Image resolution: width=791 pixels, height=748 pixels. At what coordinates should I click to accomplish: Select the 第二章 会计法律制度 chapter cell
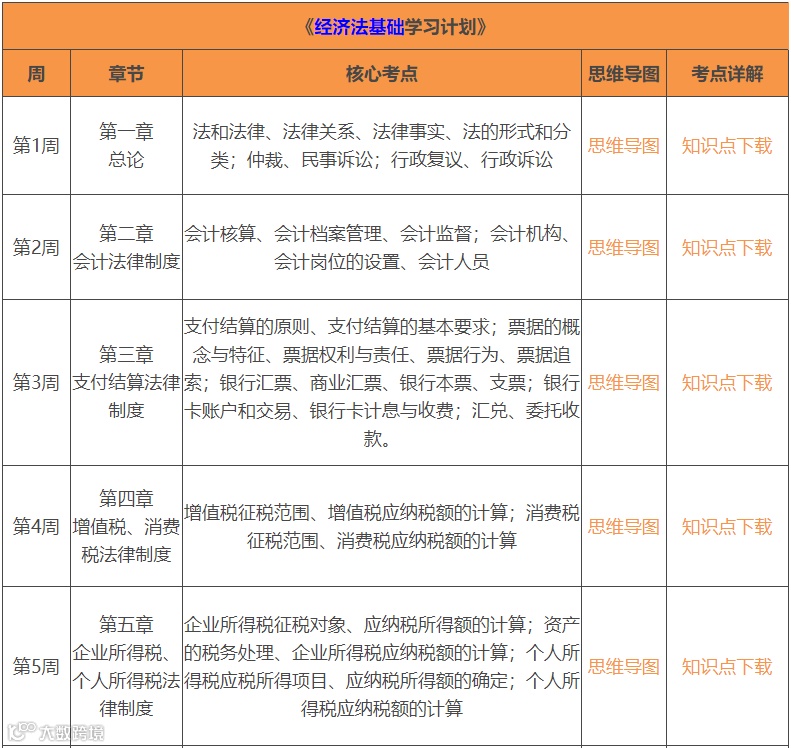pos(126,248)
